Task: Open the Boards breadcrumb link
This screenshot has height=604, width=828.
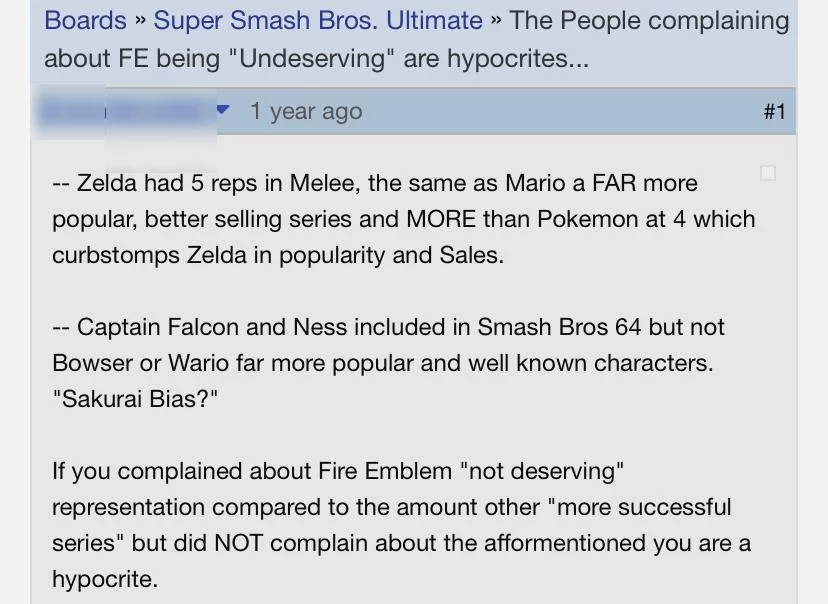Action: [85, 20]
